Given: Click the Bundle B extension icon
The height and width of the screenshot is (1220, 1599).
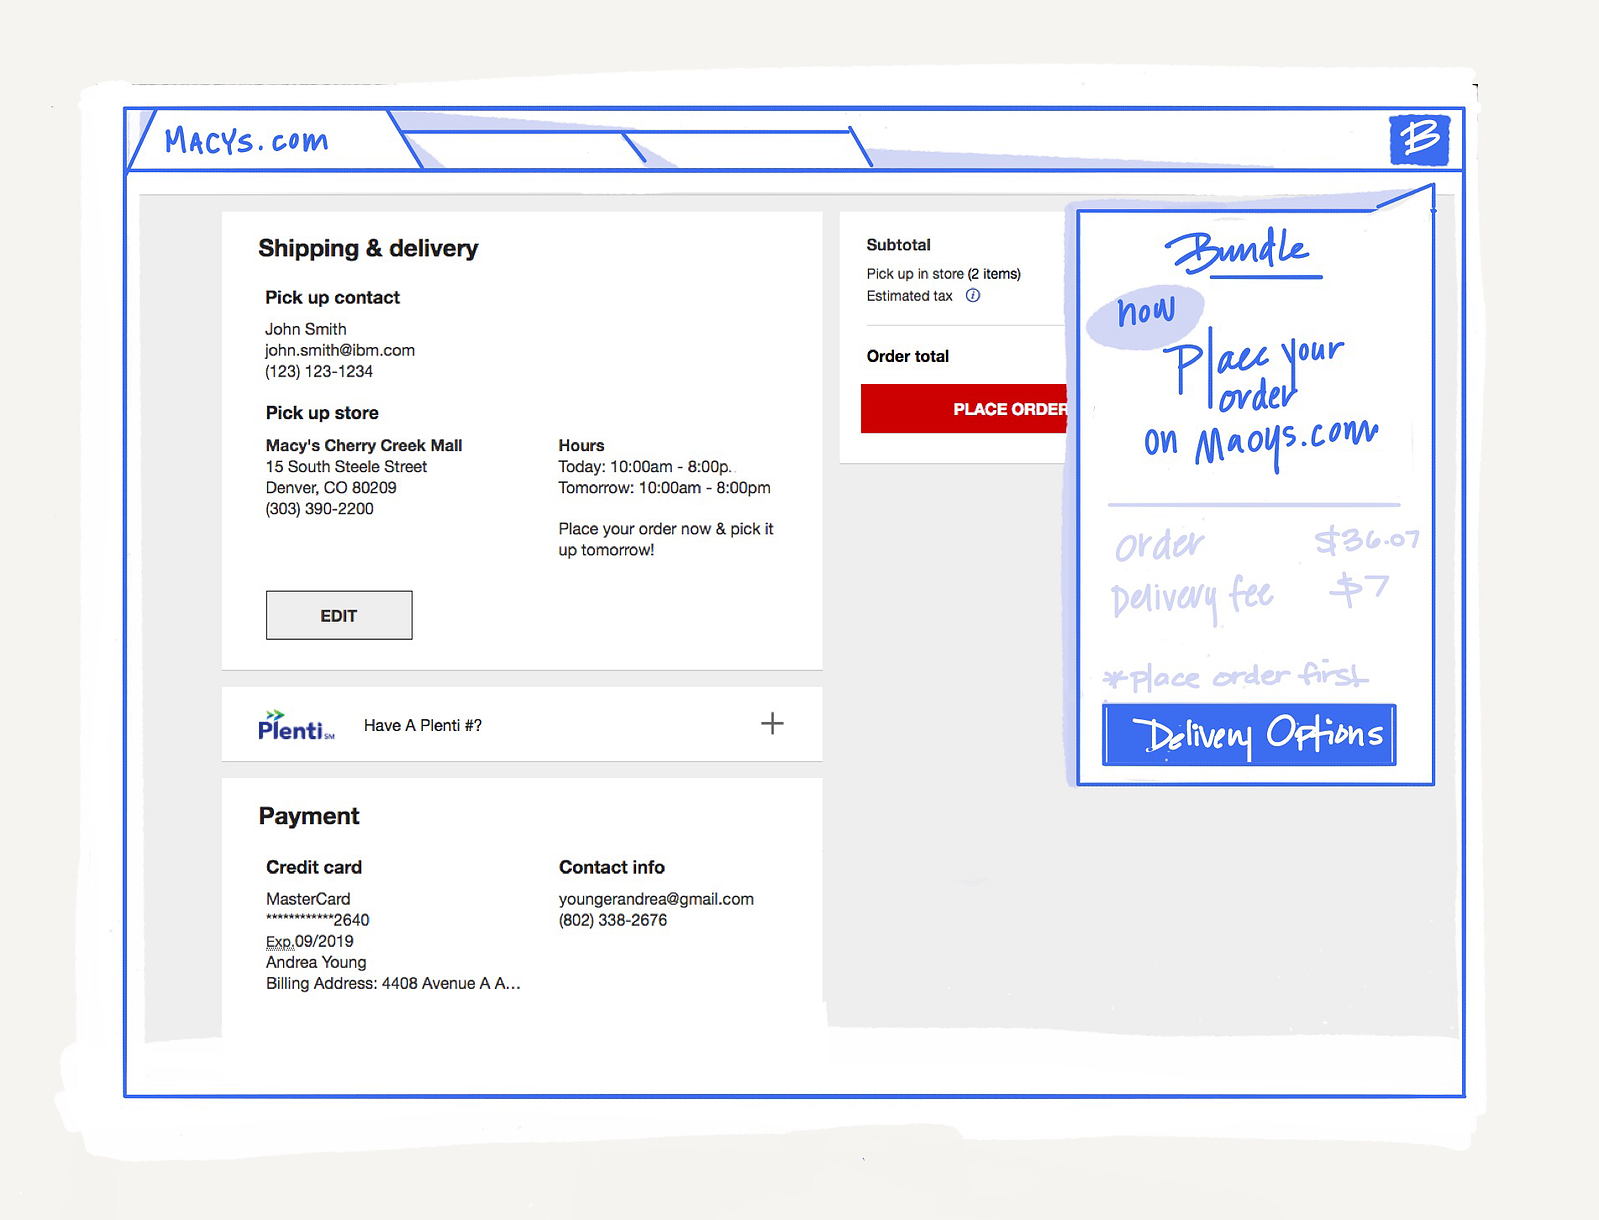Looking at the screenshot, I should click(x=1419, y=139).
